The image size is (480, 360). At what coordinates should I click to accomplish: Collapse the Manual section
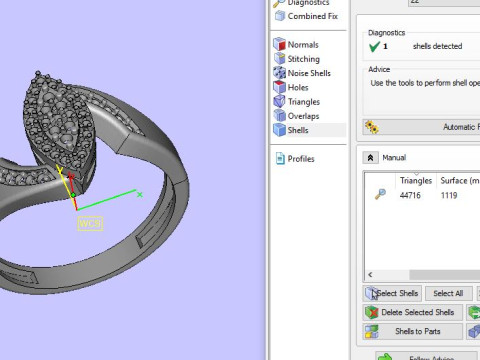pos(370,158)
